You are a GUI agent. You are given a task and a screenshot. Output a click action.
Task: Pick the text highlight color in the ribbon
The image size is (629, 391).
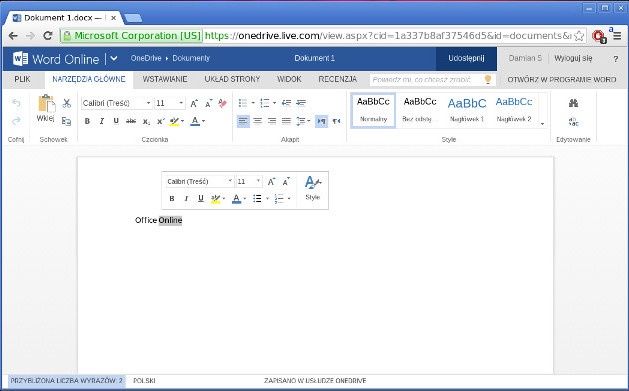point(174,121)
